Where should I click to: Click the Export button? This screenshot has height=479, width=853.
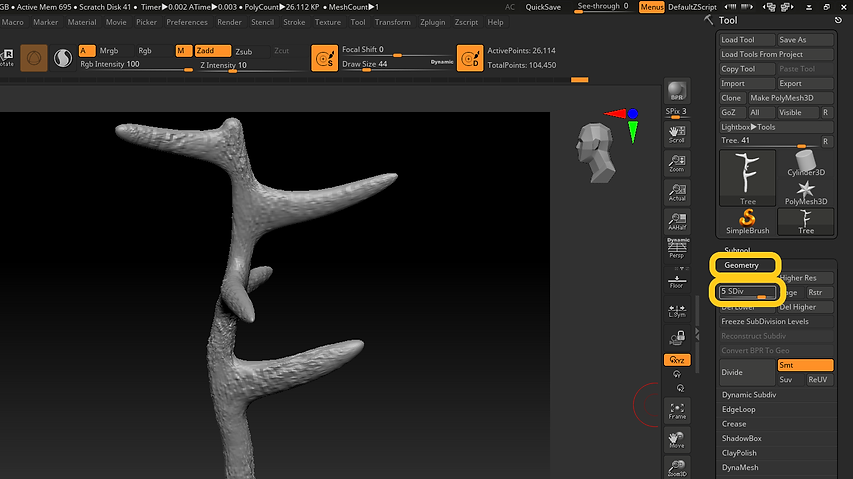tap(805, 83)
